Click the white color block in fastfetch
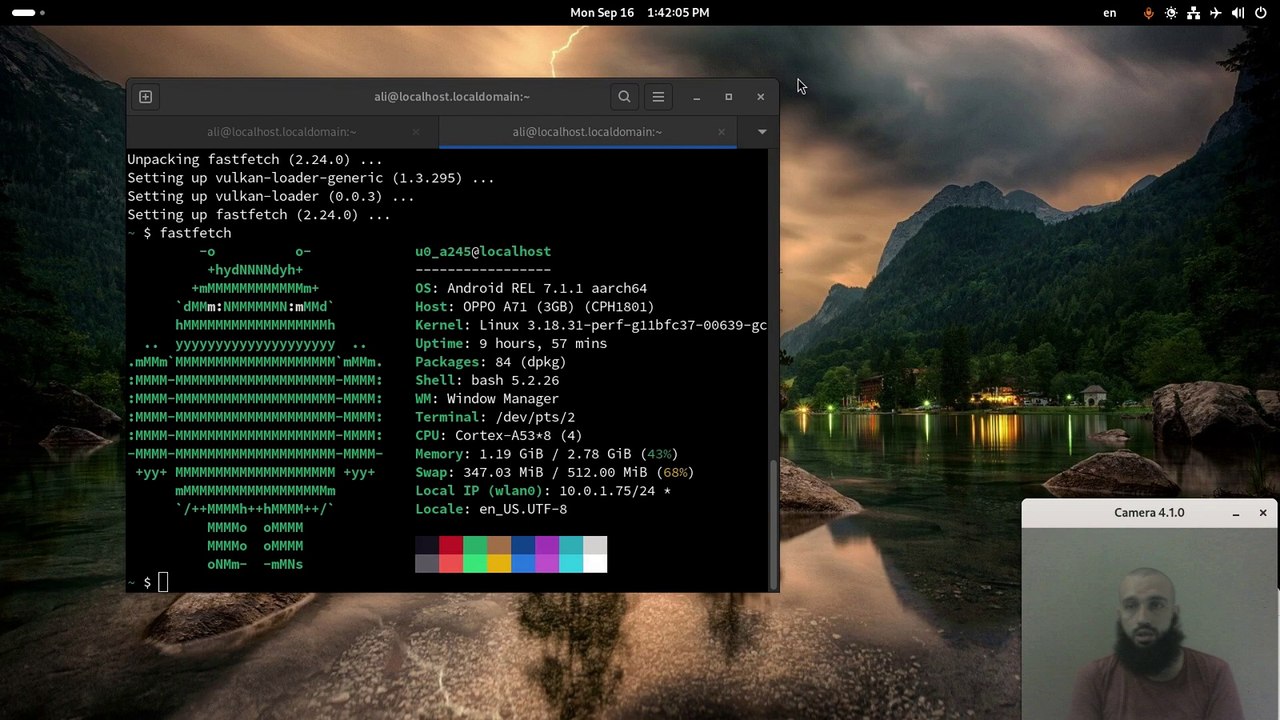The height and width of the screenshot is (720, 1280). (x=595, y=563)
